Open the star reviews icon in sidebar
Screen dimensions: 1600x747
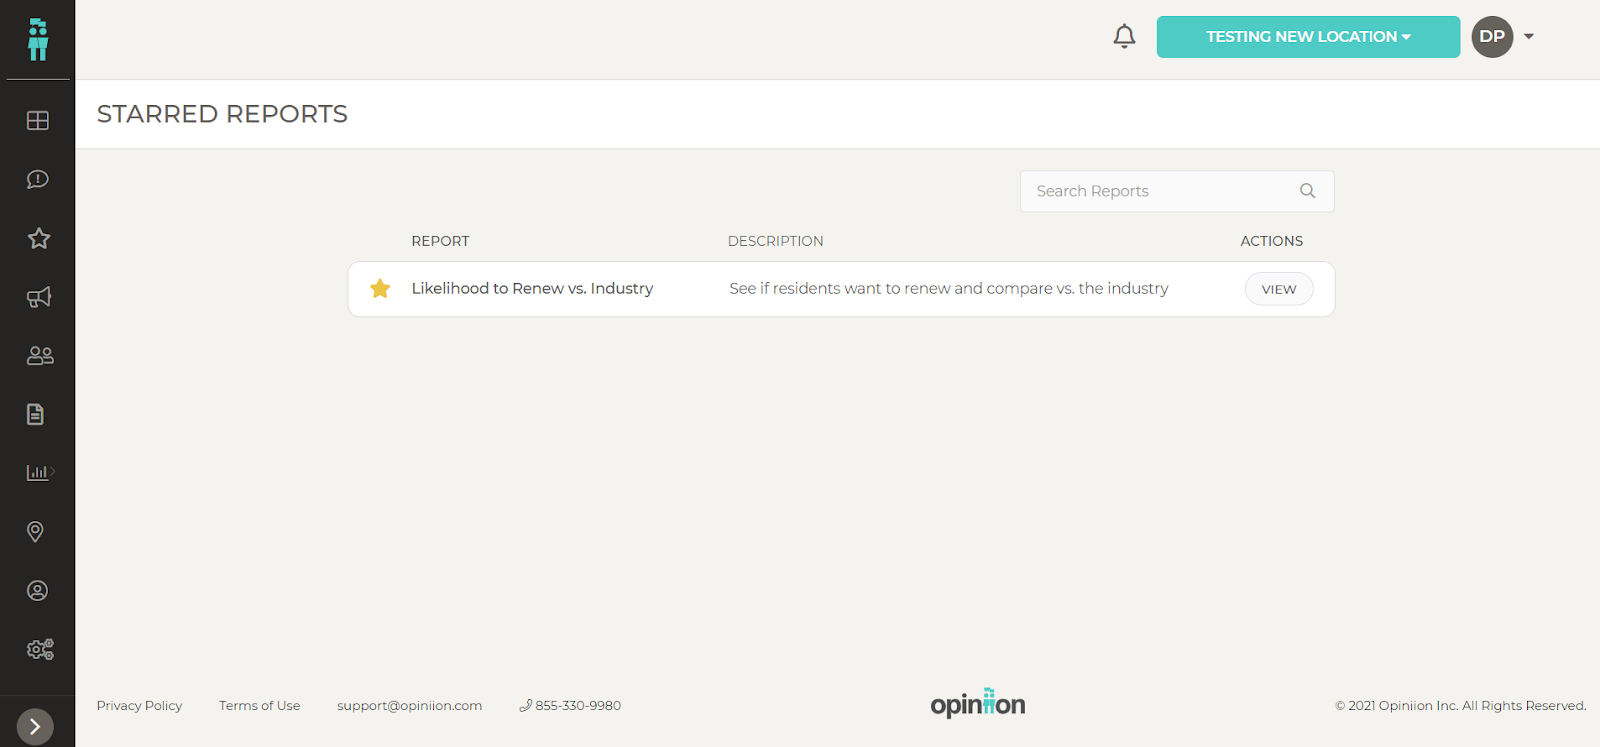38,238
